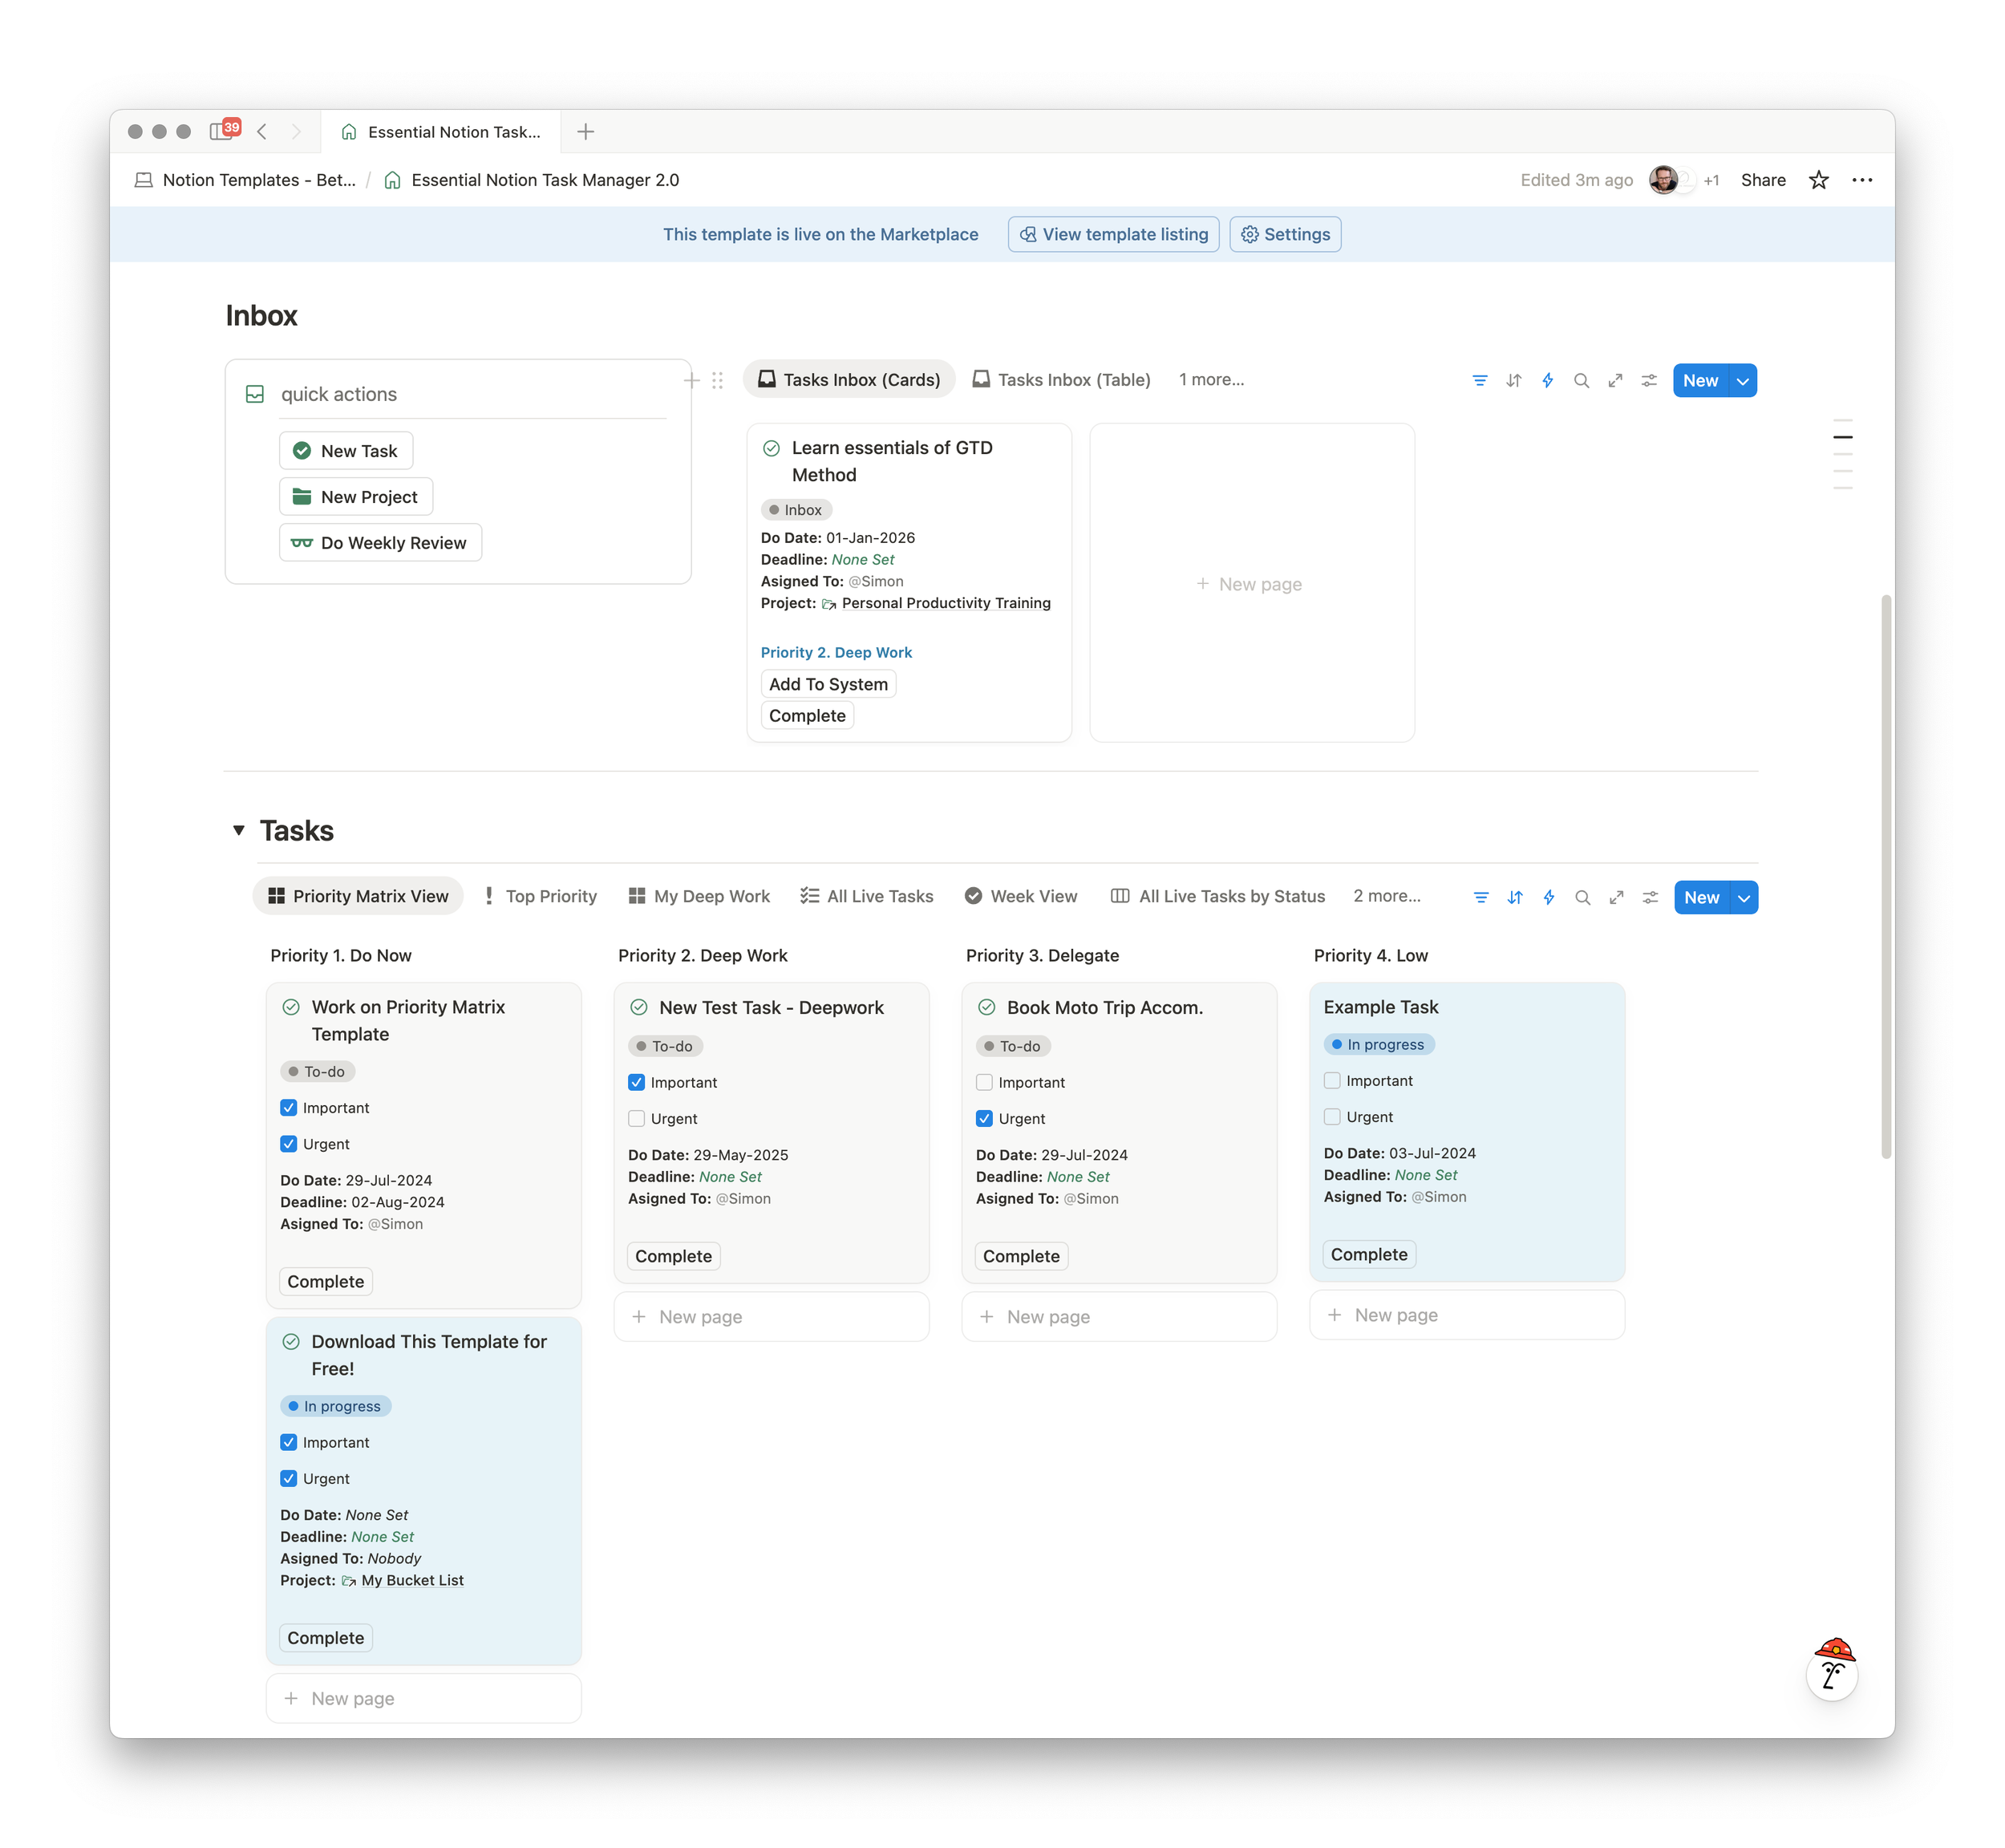The width and height of the screenshot is (2005, 1848).
Task: Check Urgent on New Test Task - Deepwork
Action: (636, 1119)
